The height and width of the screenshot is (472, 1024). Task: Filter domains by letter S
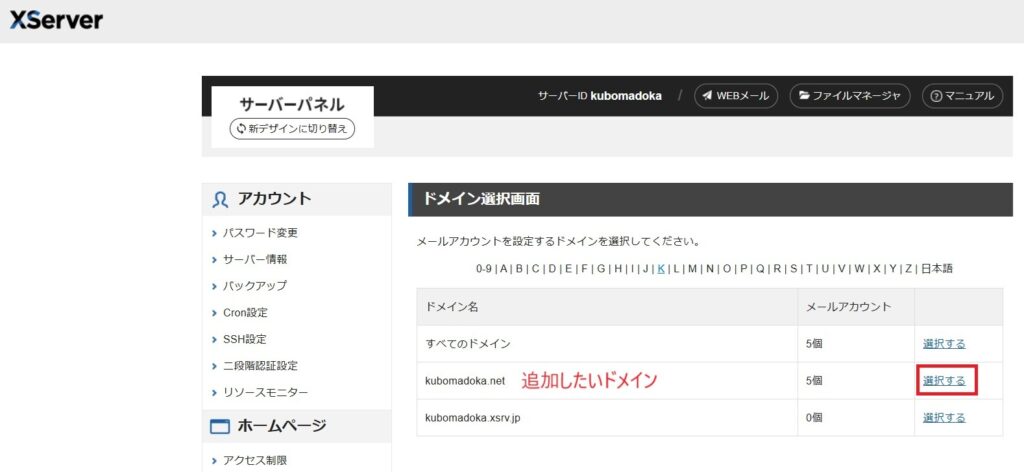pos(794,268)
